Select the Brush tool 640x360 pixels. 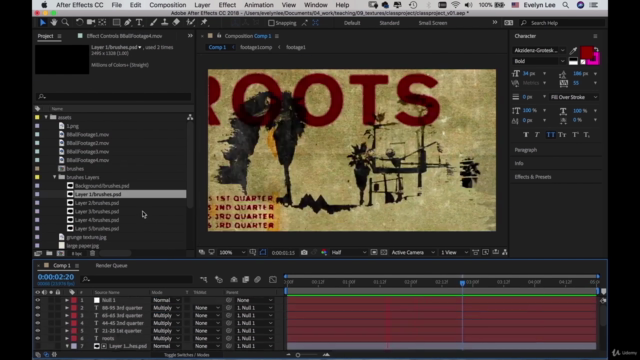(153, 23)
